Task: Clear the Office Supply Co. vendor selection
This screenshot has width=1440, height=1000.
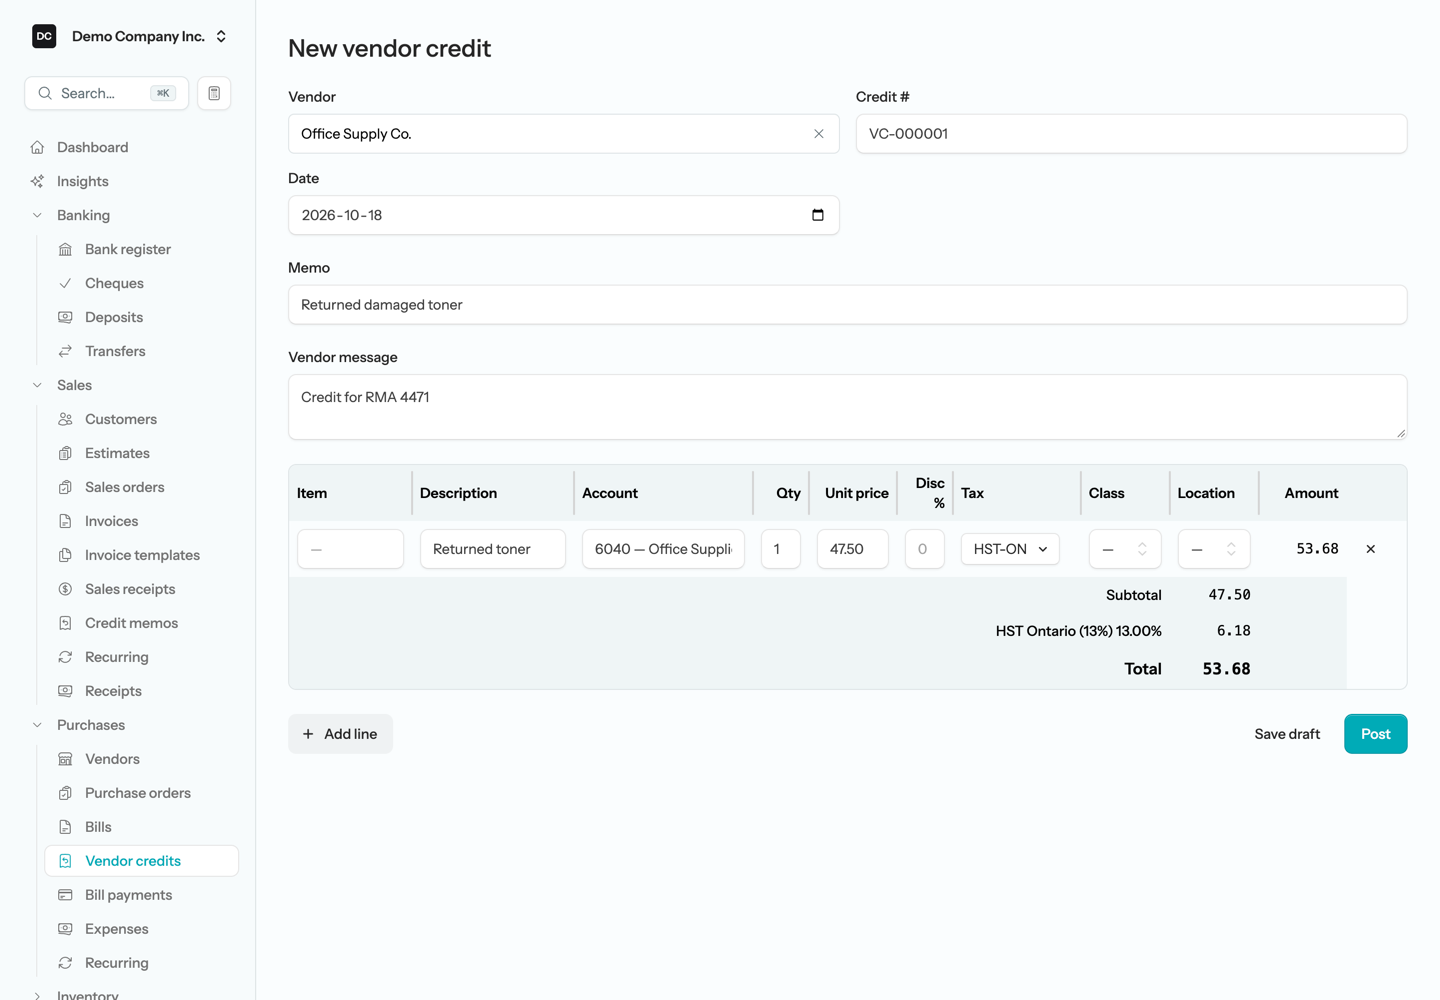Action: click(x=819, y=134)
